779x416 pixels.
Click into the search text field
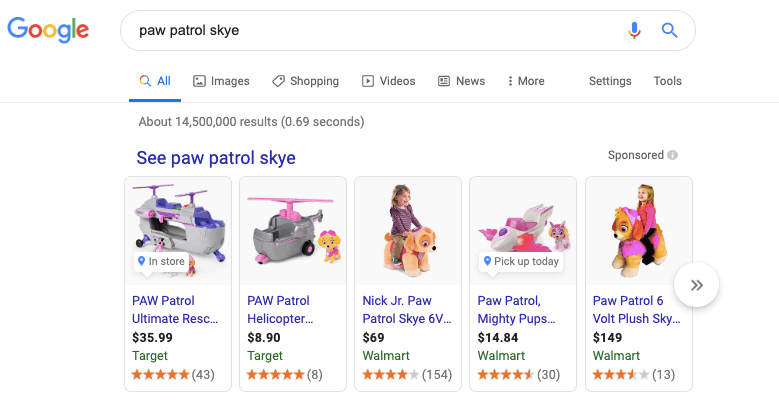coord(378,30)
